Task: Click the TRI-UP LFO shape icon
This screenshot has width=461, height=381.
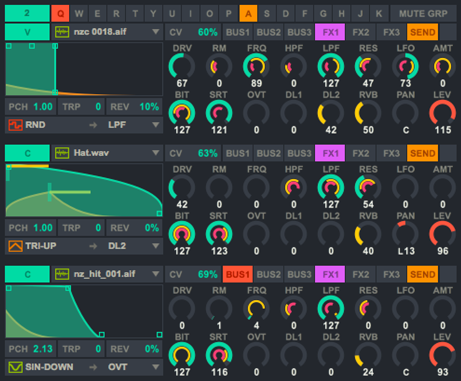Action: [15, 246]
